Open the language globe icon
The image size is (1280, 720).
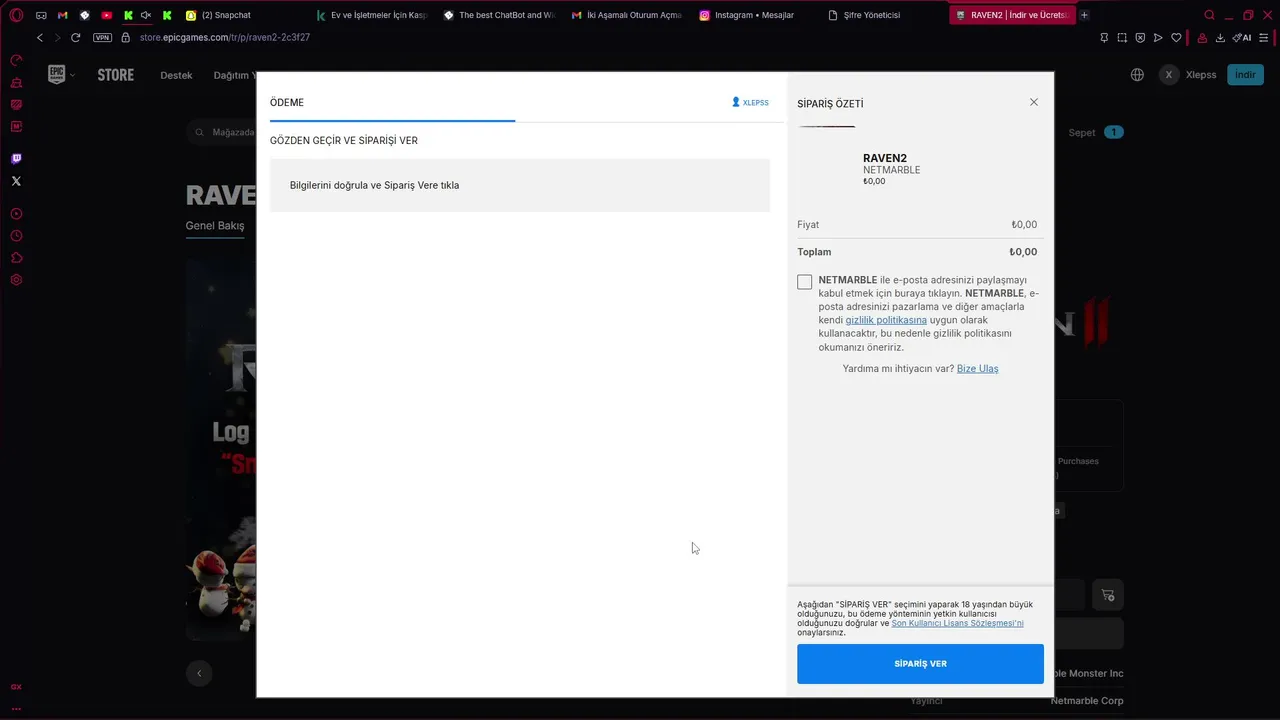click(x=1137, y=75)
